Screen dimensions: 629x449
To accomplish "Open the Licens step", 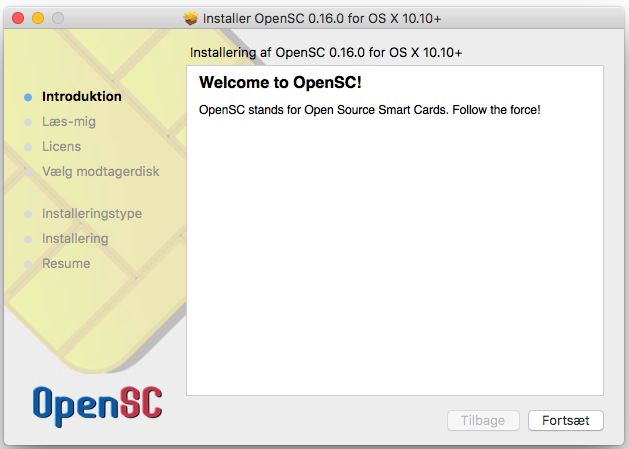I will [61, 146].
